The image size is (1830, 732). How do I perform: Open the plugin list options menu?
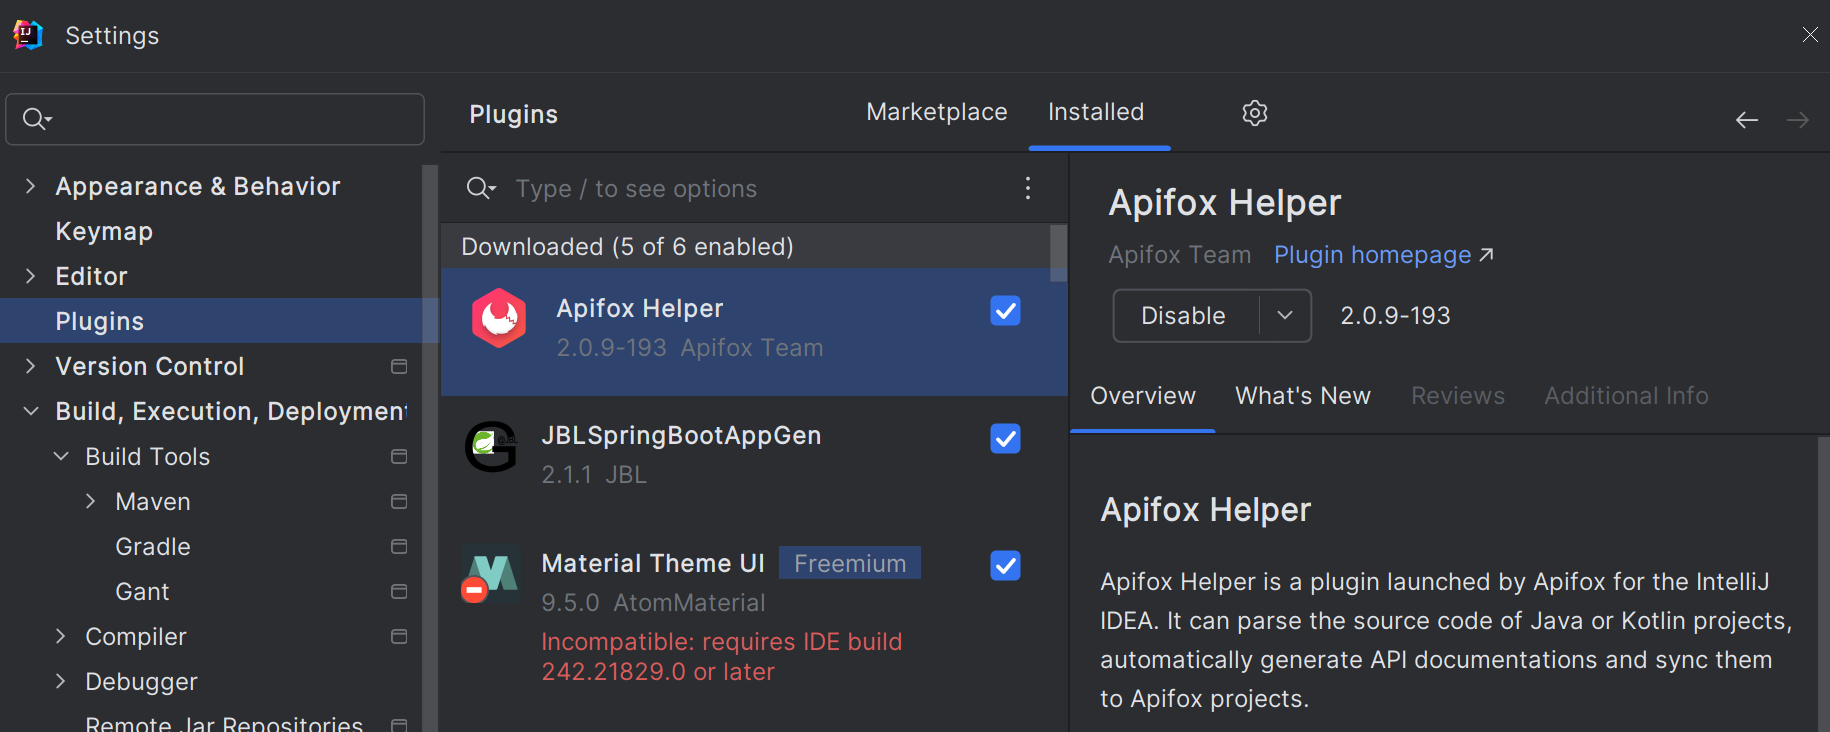(1027, 188)
